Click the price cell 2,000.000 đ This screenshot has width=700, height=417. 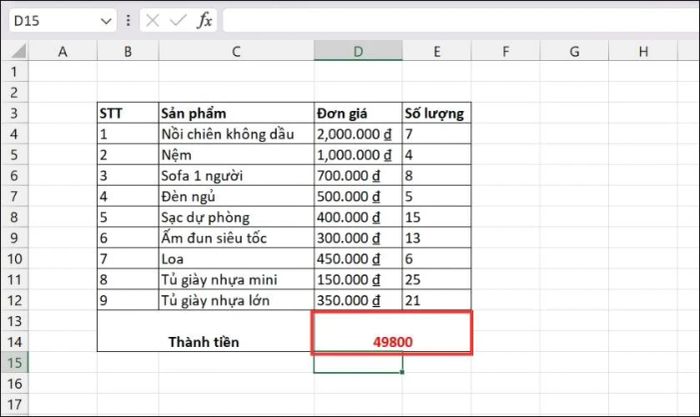coord(358,133)
